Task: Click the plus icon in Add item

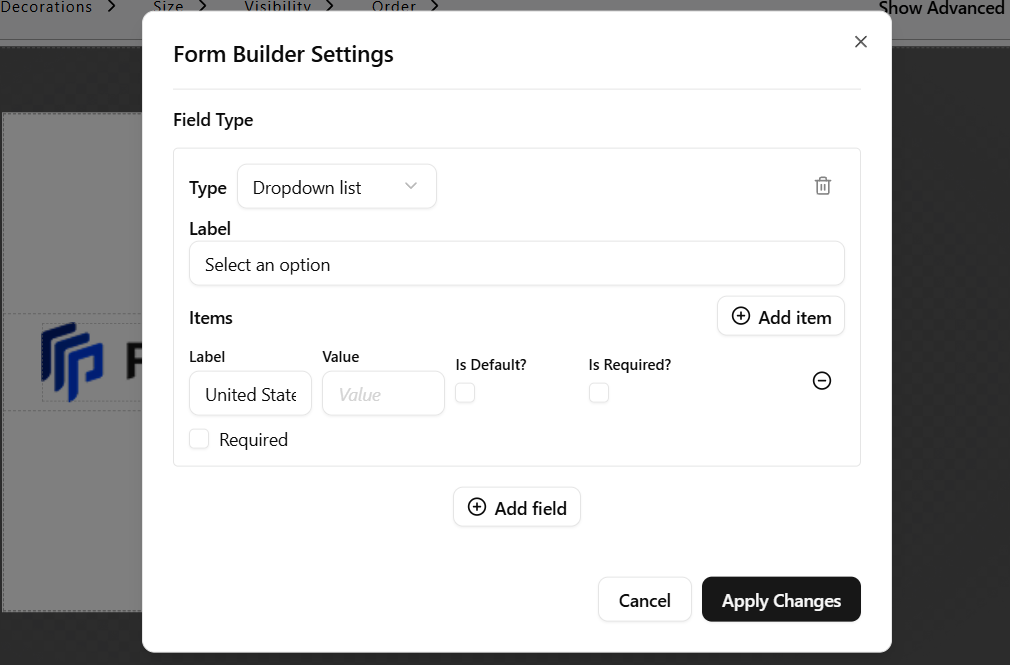Action: (x=741, y=316)
